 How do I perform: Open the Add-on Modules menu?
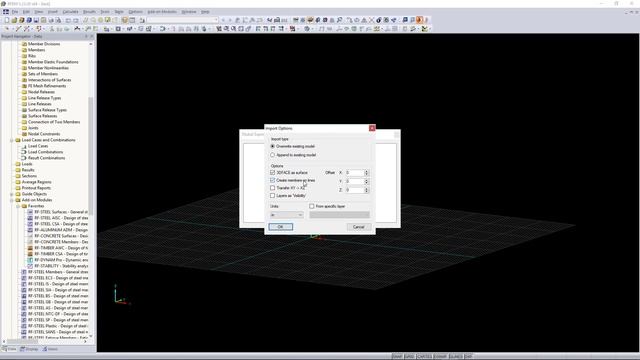162,12
